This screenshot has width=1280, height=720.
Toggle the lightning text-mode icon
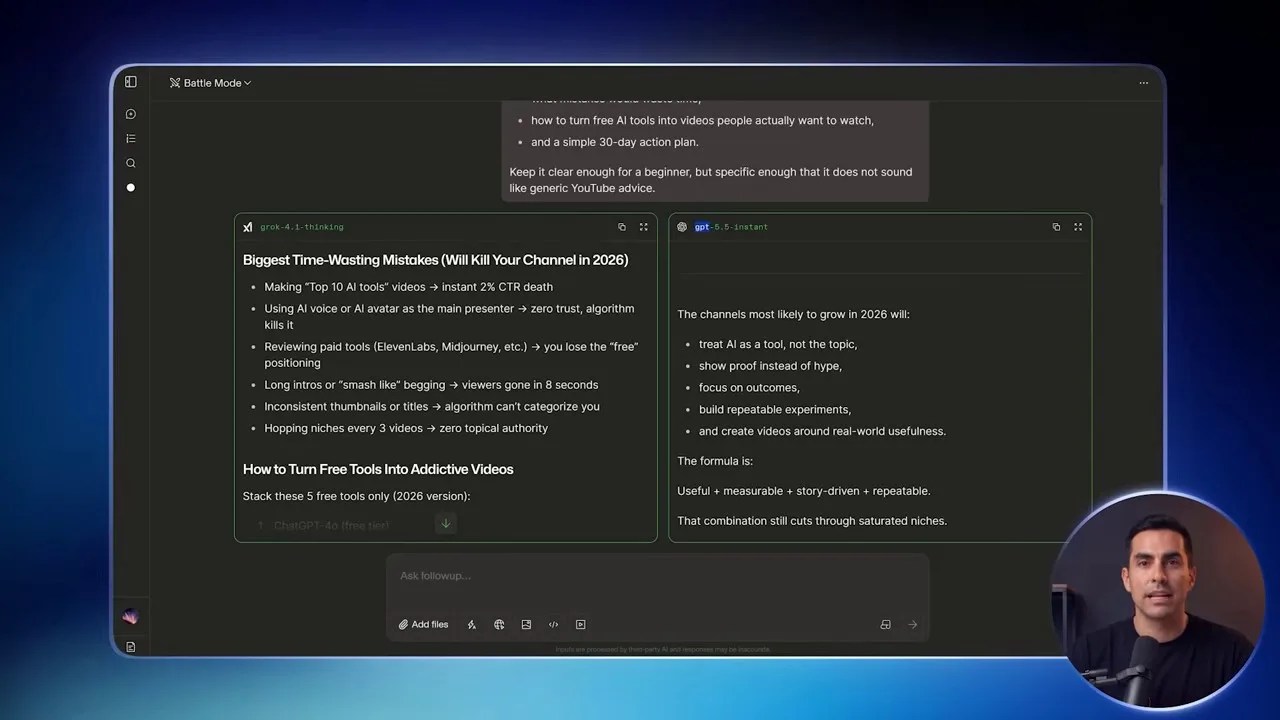(472, 625)
